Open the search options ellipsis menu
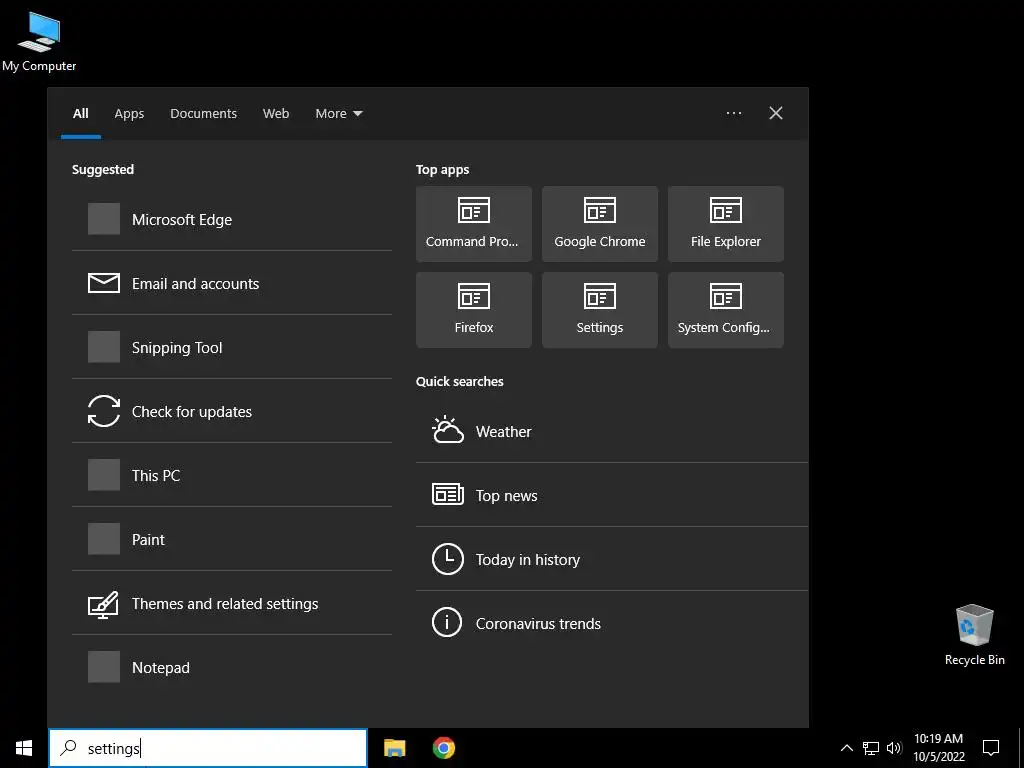The height and width of the screenshot is (768, 1024). point(733,113)
